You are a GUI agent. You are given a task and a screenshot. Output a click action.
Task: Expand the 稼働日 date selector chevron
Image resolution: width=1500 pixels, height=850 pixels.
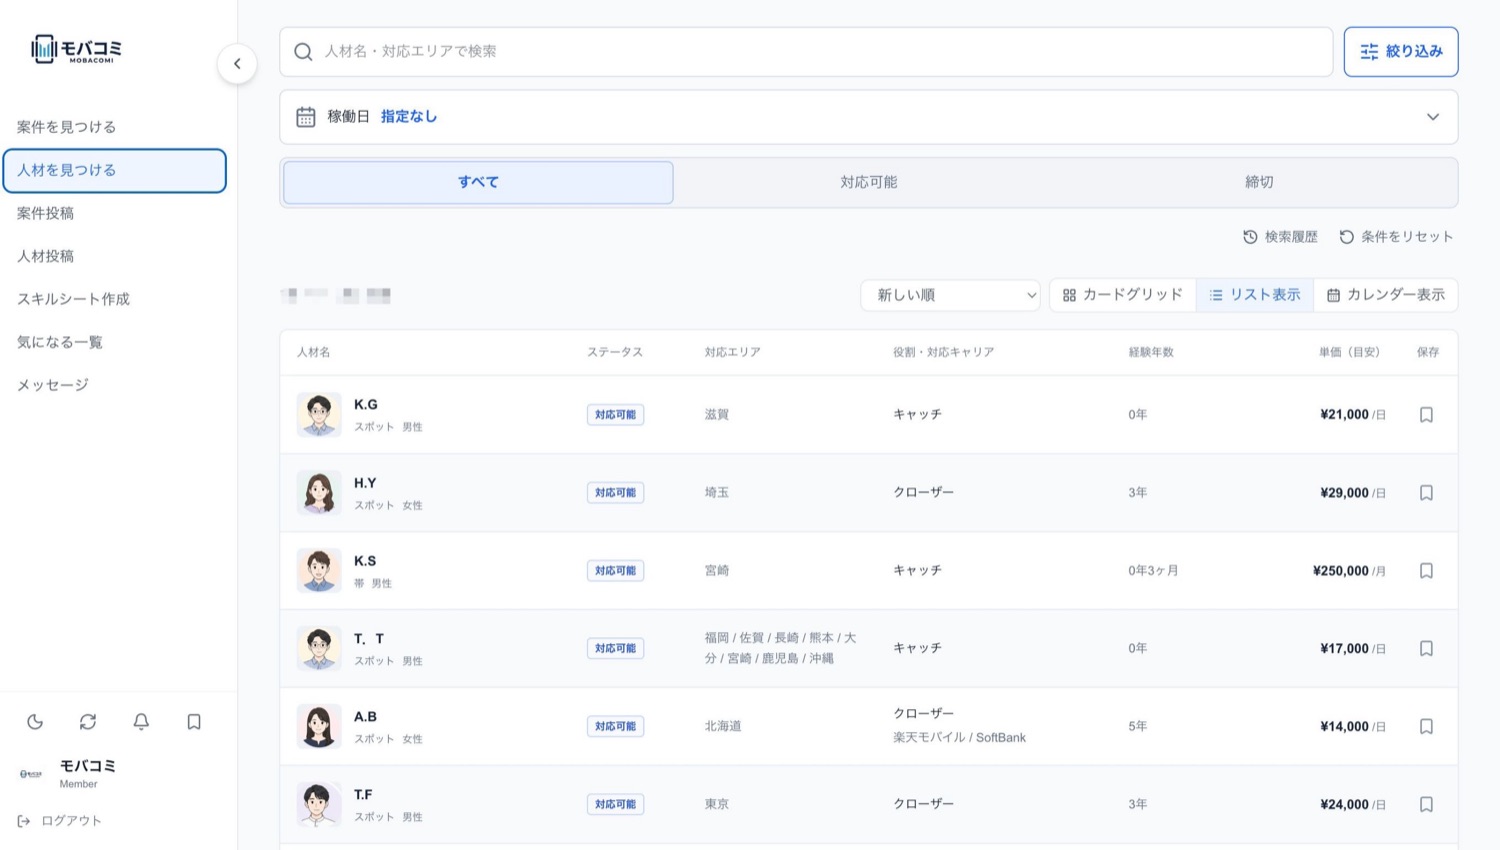coord(1433,117)
